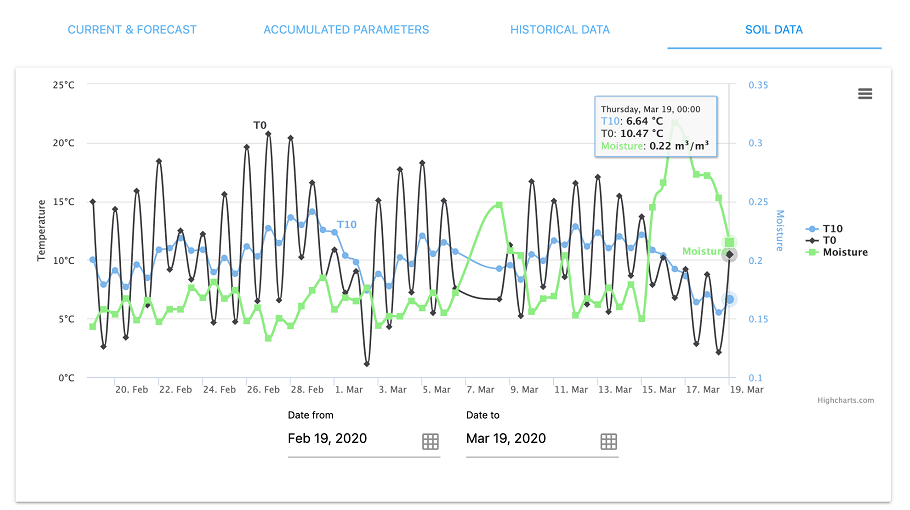Click the 13. Mar x-axis label

(615, 390)
